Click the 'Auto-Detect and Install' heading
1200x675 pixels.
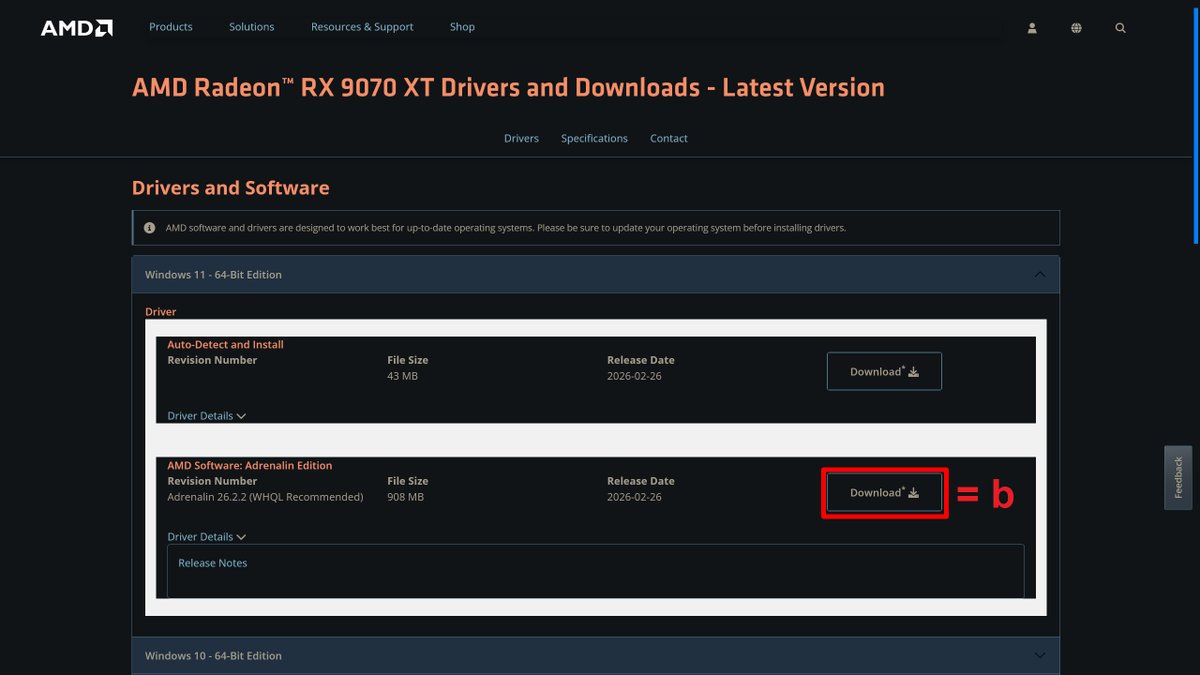point(225,345)
